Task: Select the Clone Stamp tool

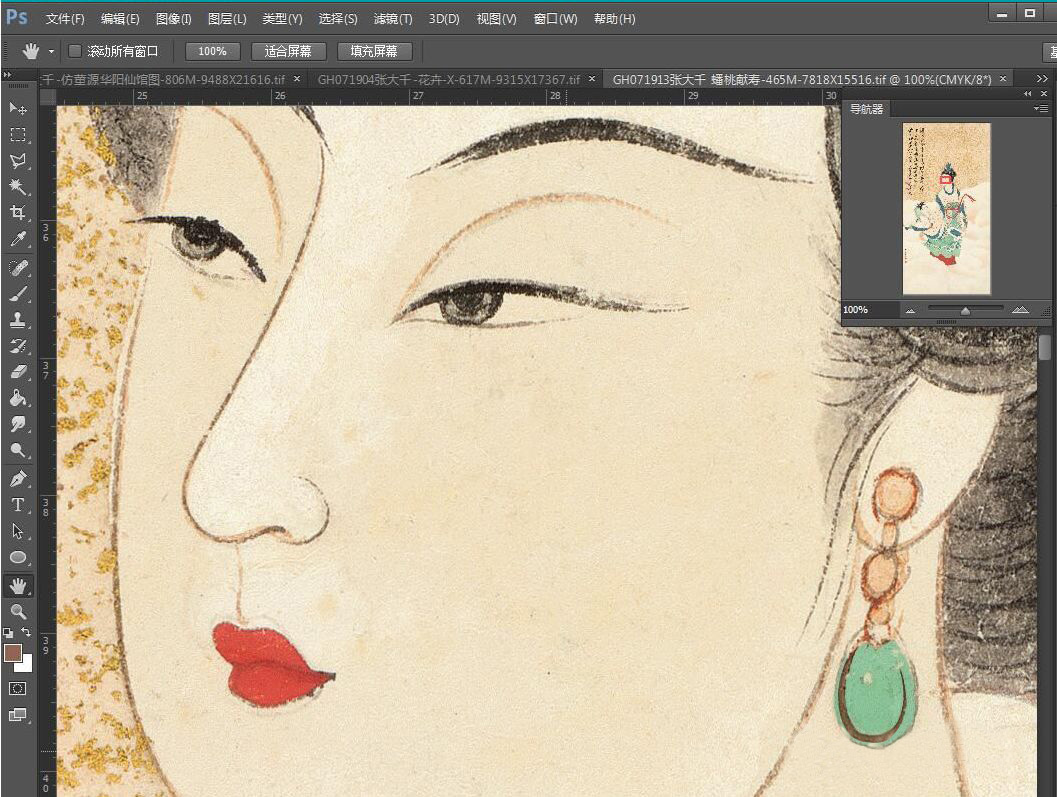Action: [18, 320]
